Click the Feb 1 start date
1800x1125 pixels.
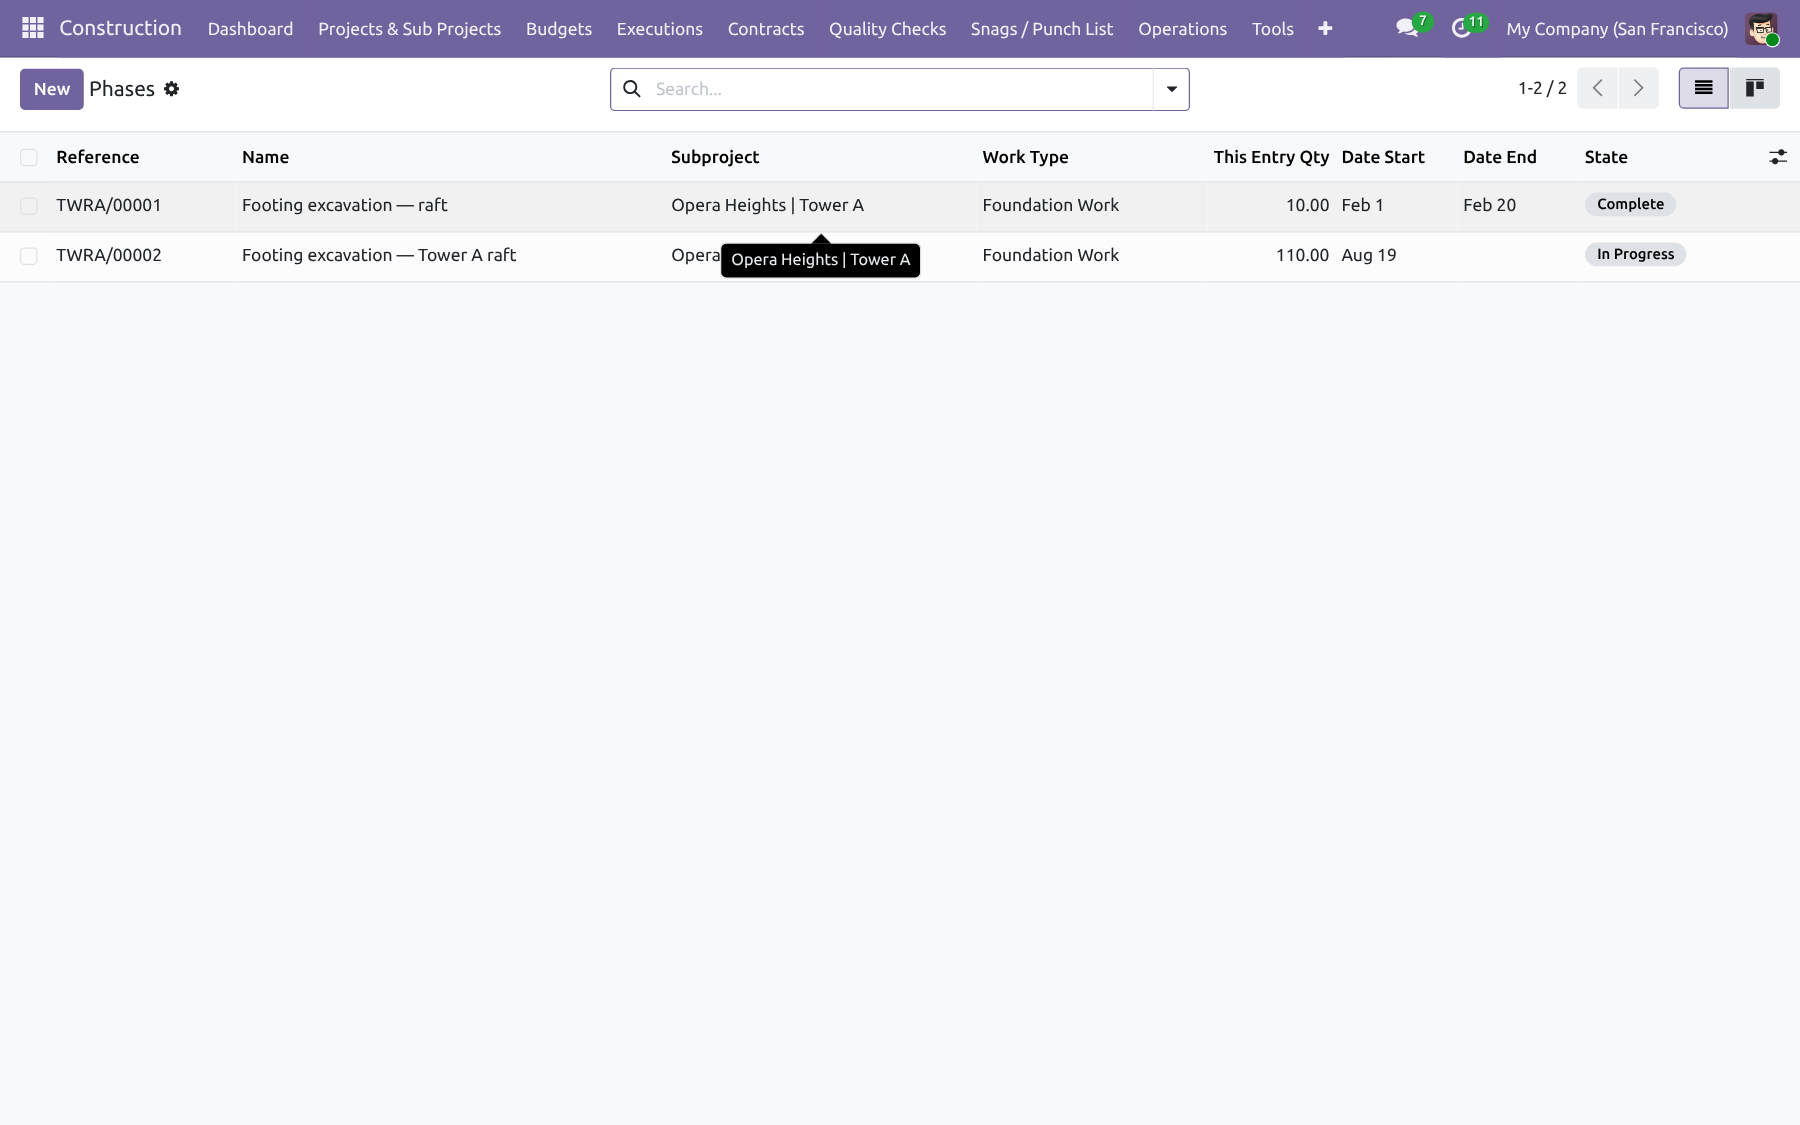pyautogui.click(x=1362, y=205)
